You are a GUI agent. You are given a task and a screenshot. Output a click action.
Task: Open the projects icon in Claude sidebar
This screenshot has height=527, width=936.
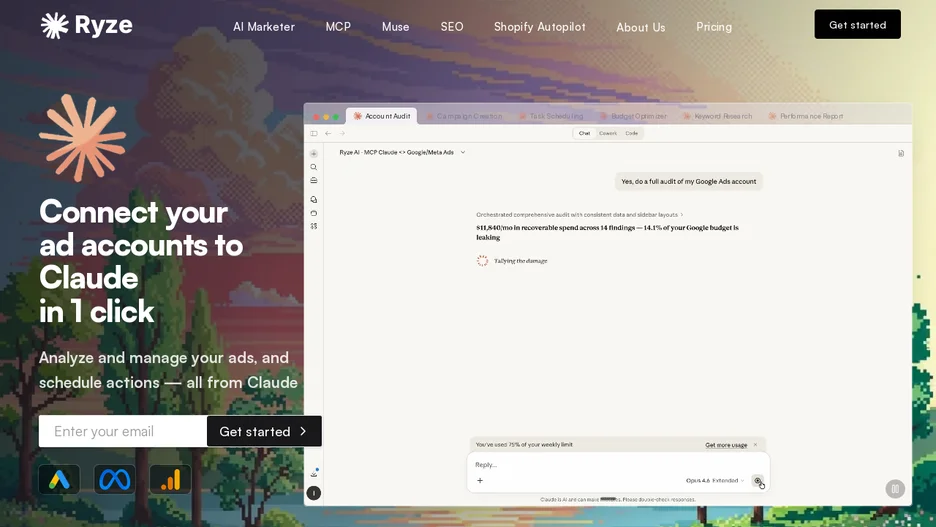coord(313,213)
